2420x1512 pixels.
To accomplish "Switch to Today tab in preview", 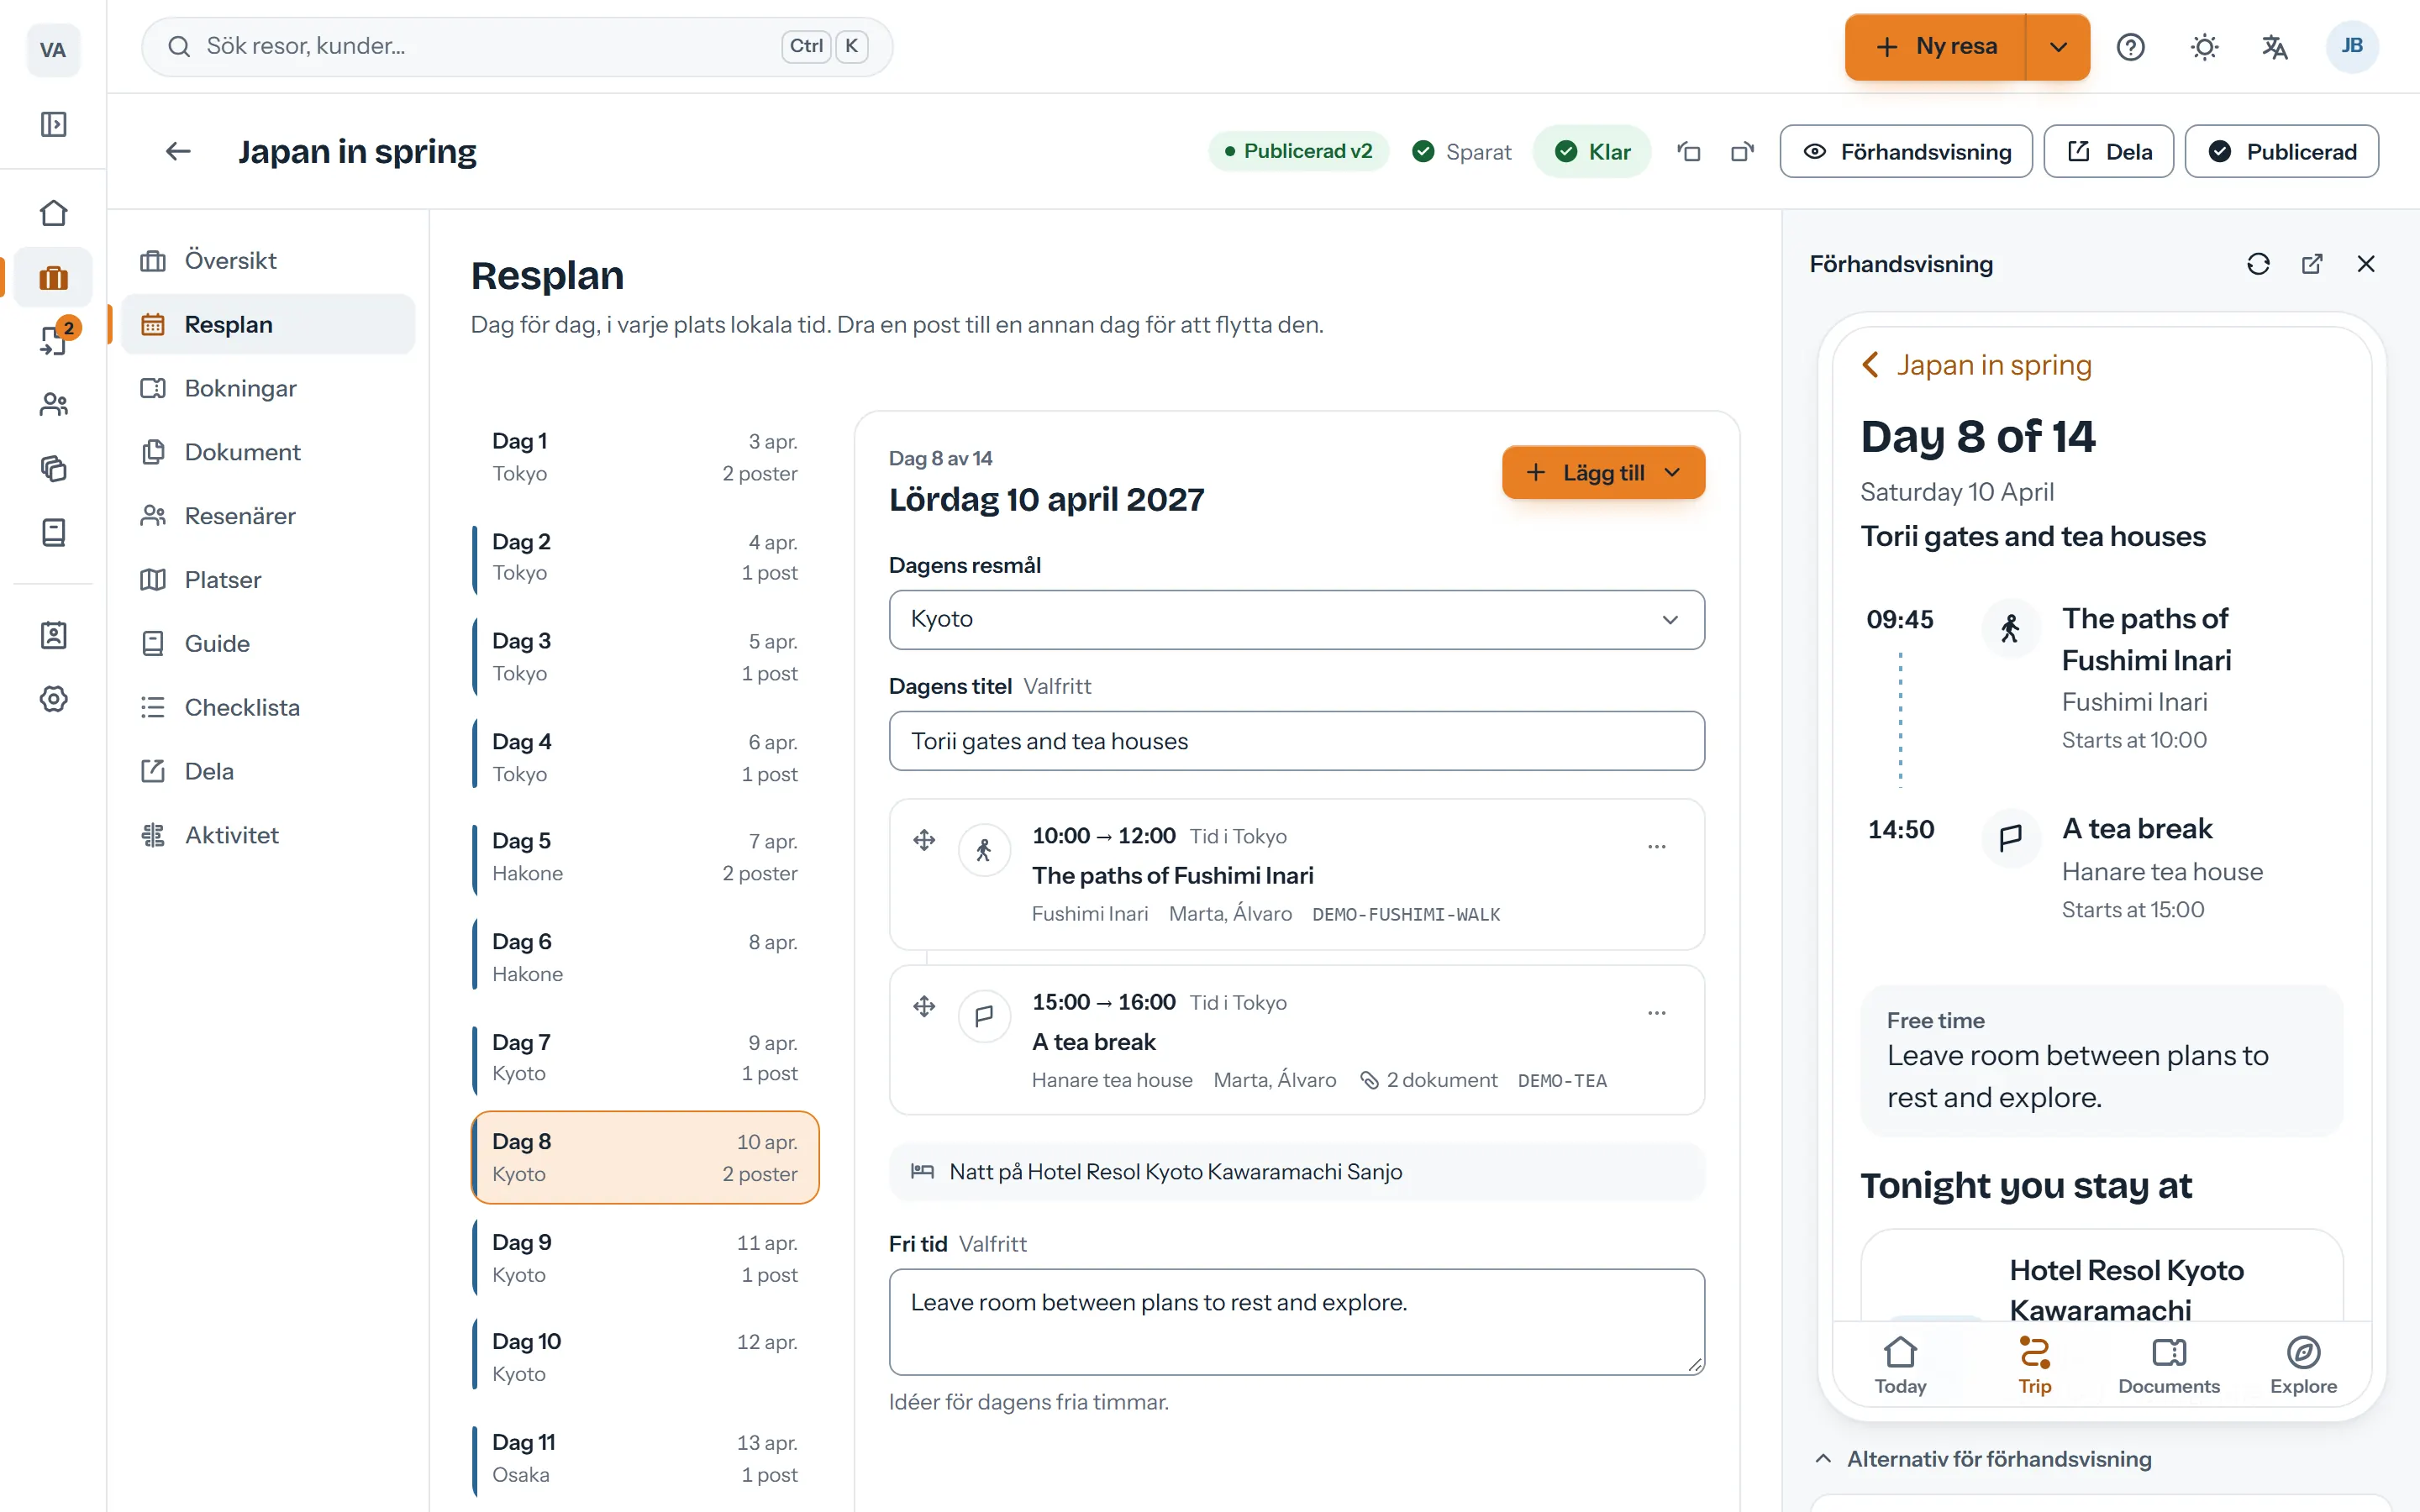I will pos(1900,1365).
